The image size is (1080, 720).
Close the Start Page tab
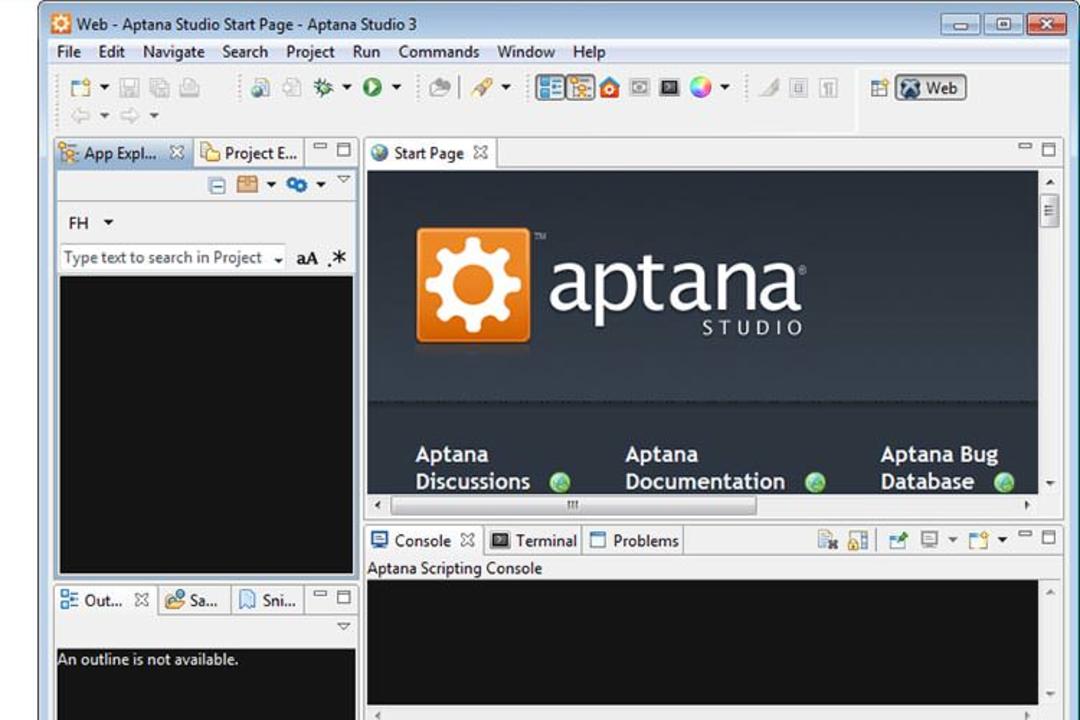pyautogui.click(x=481, y=152)
